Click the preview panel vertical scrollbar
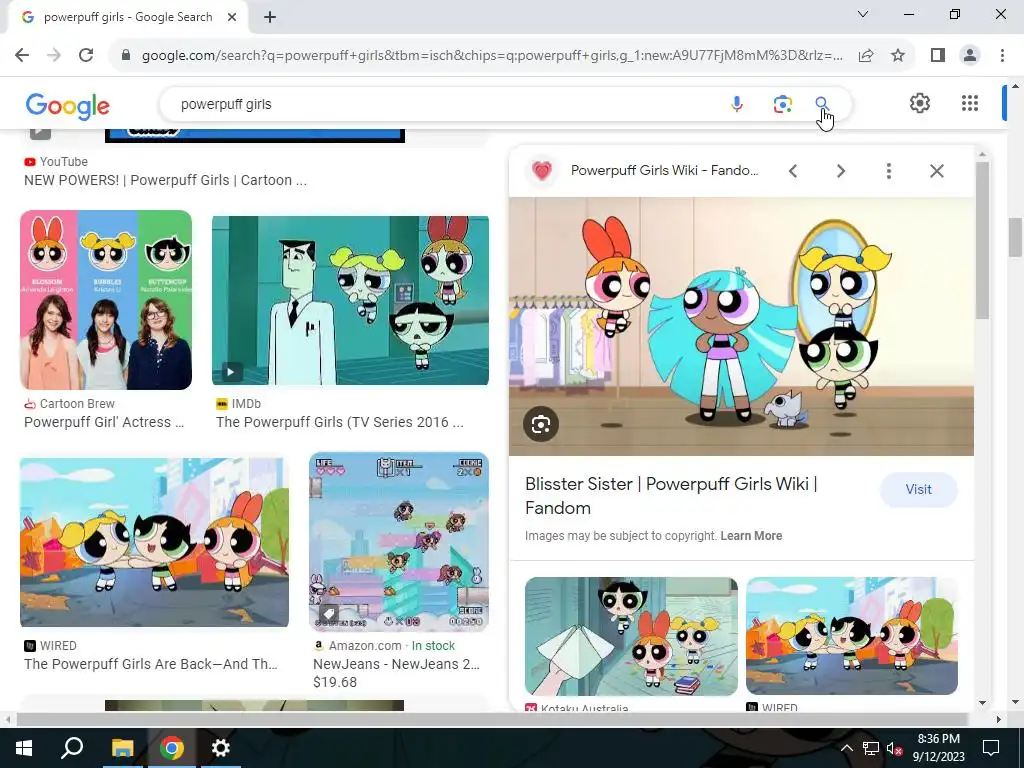 tap(982, 240)
